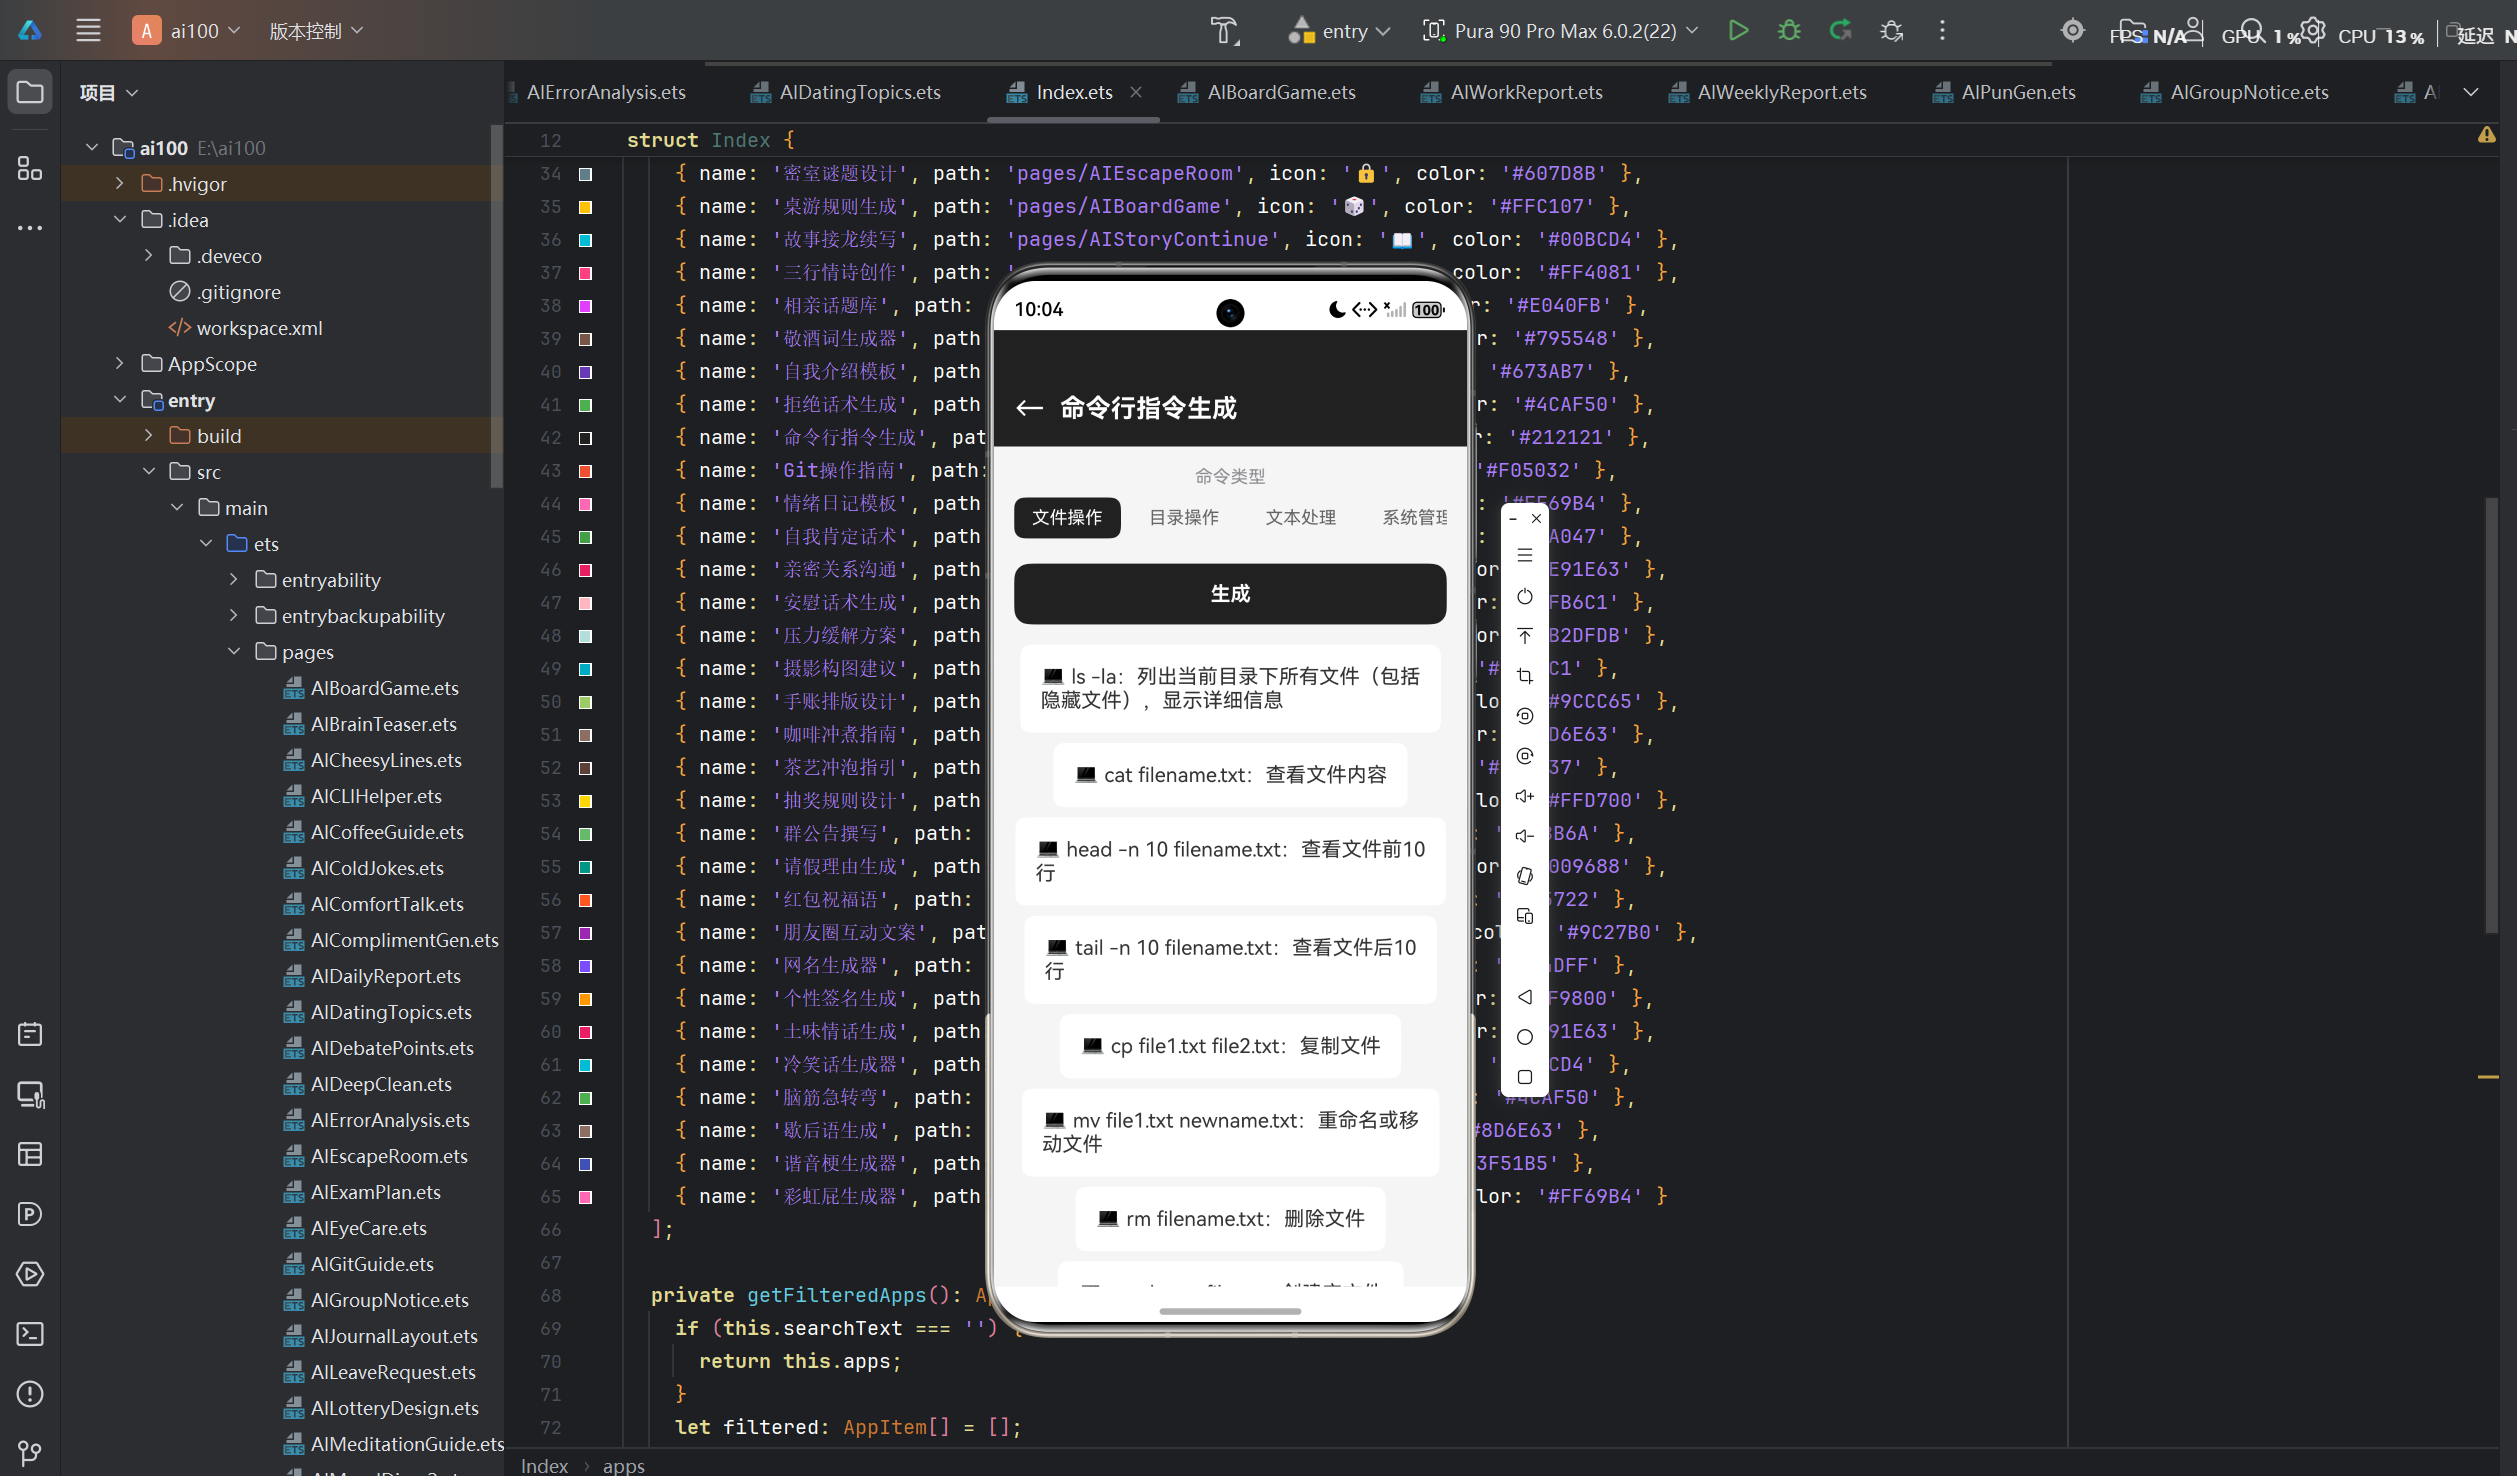Expand the build folder

149,436
